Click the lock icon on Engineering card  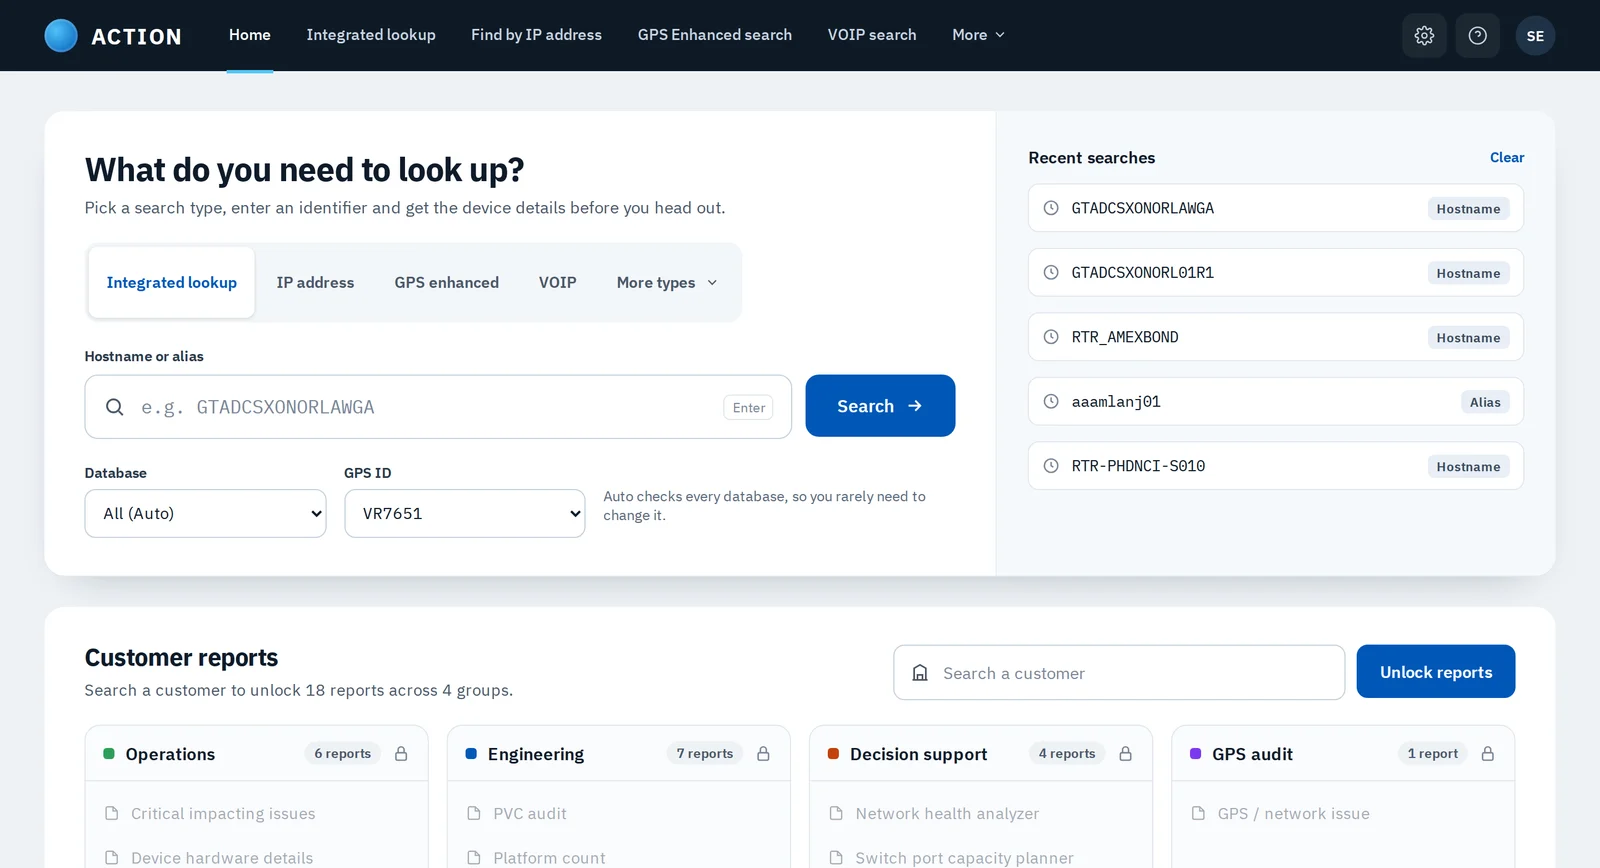pyautogui.click(x=763, y=754)
